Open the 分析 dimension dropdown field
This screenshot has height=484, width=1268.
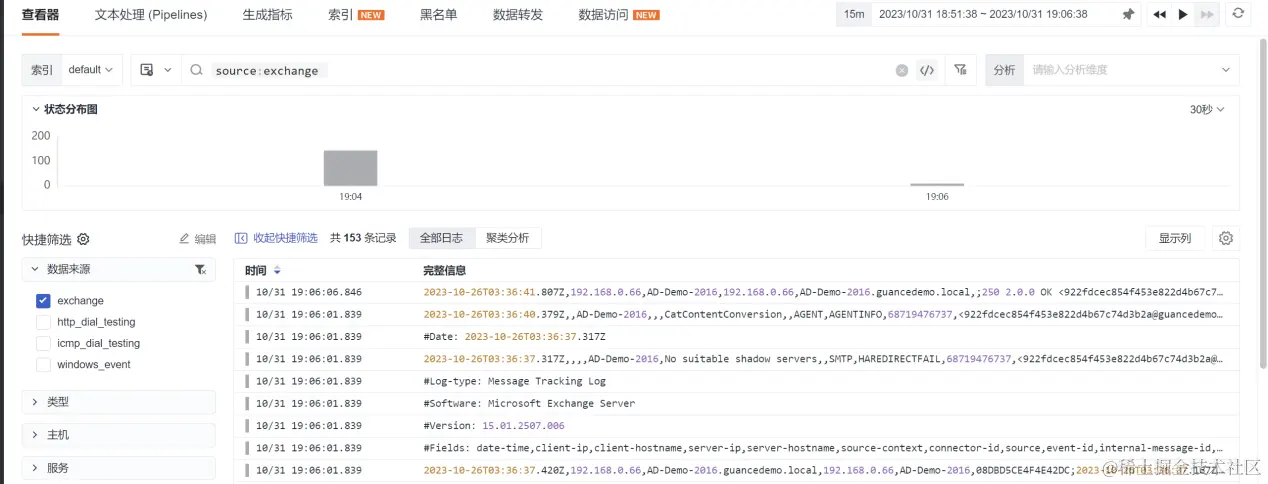[1131, 70]
